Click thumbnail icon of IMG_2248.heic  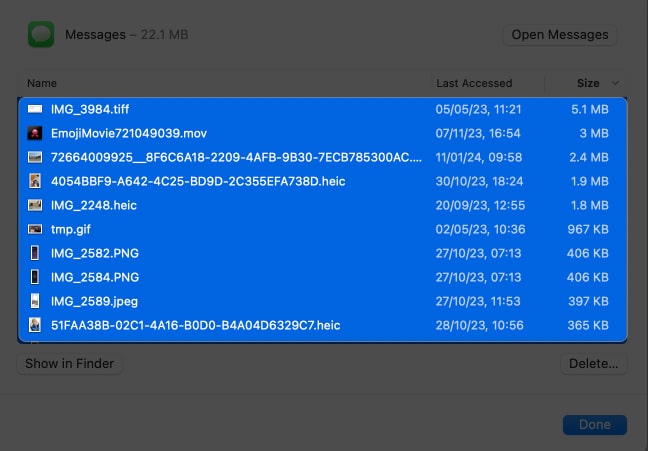tap(35, 205)
